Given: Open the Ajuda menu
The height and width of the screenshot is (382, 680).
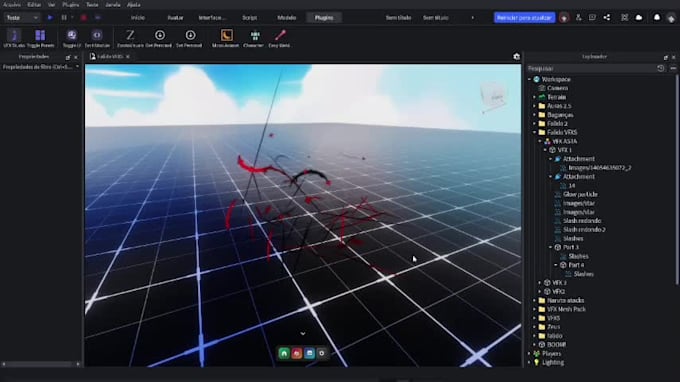Looking at the screenshot, I should point(134,5).
